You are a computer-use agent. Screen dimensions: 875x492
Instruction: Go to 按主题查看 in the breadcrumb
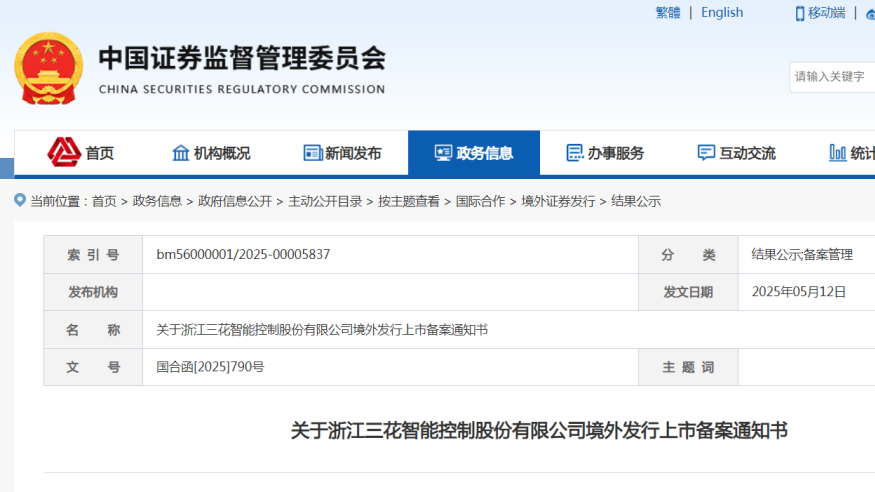click(409, 201)
